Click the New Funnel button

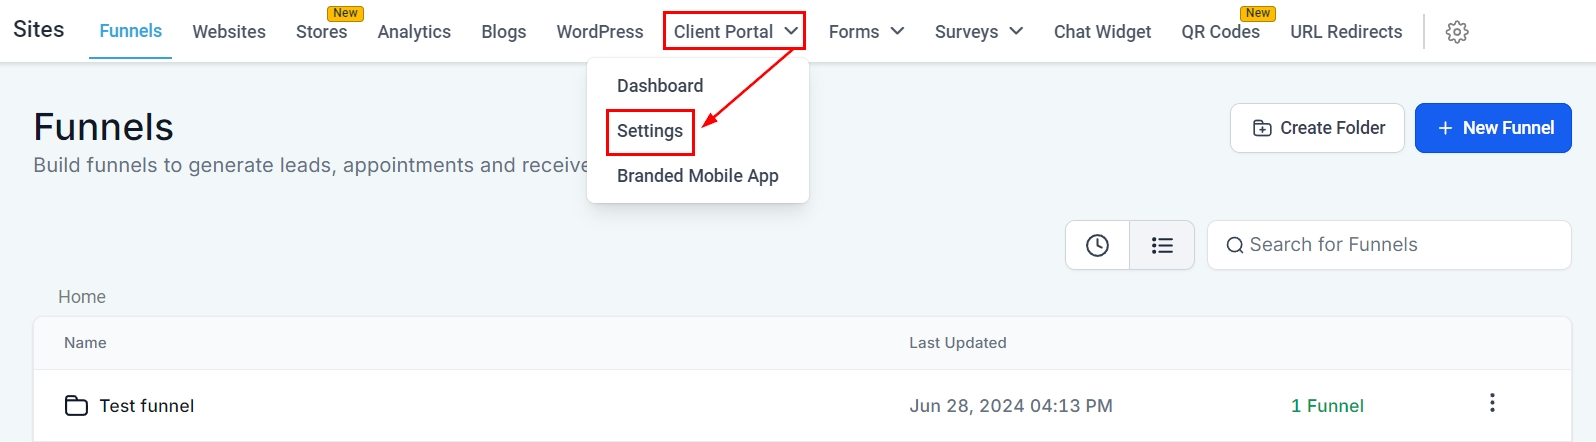pyautogui.click(x=1493, y=128)
